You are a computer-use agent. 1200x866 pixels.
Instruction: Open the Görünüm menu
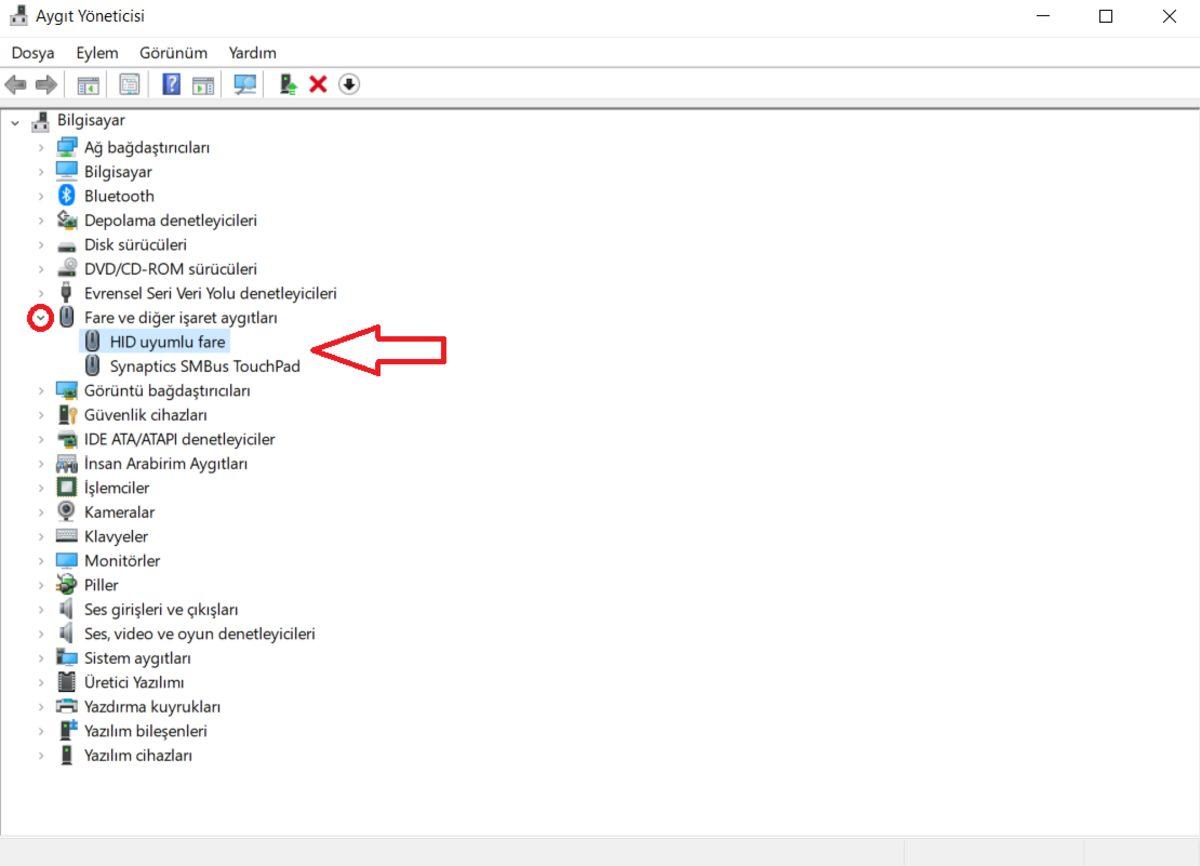[173, 52]
